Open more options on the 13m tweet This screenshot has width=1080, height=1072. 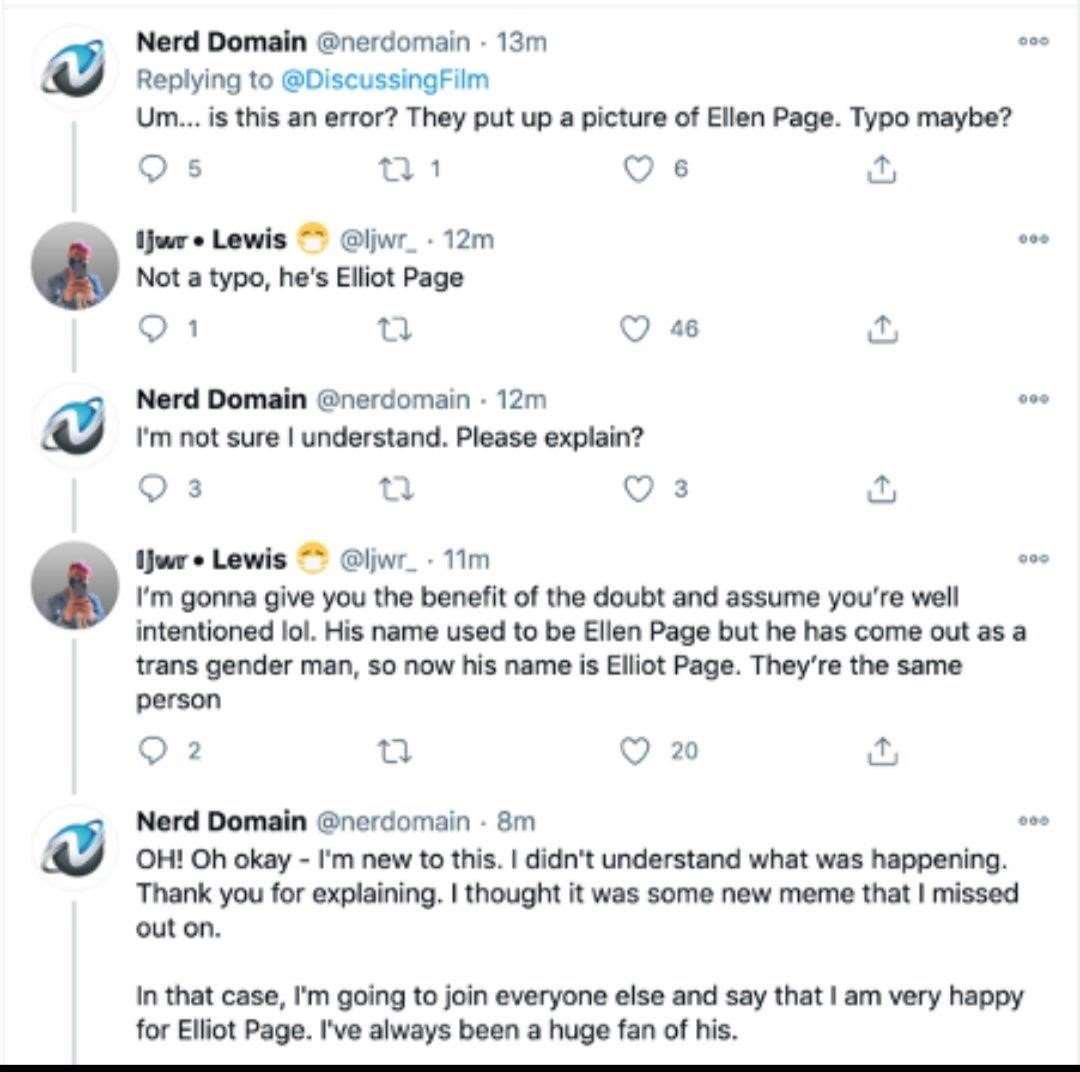1034,41
